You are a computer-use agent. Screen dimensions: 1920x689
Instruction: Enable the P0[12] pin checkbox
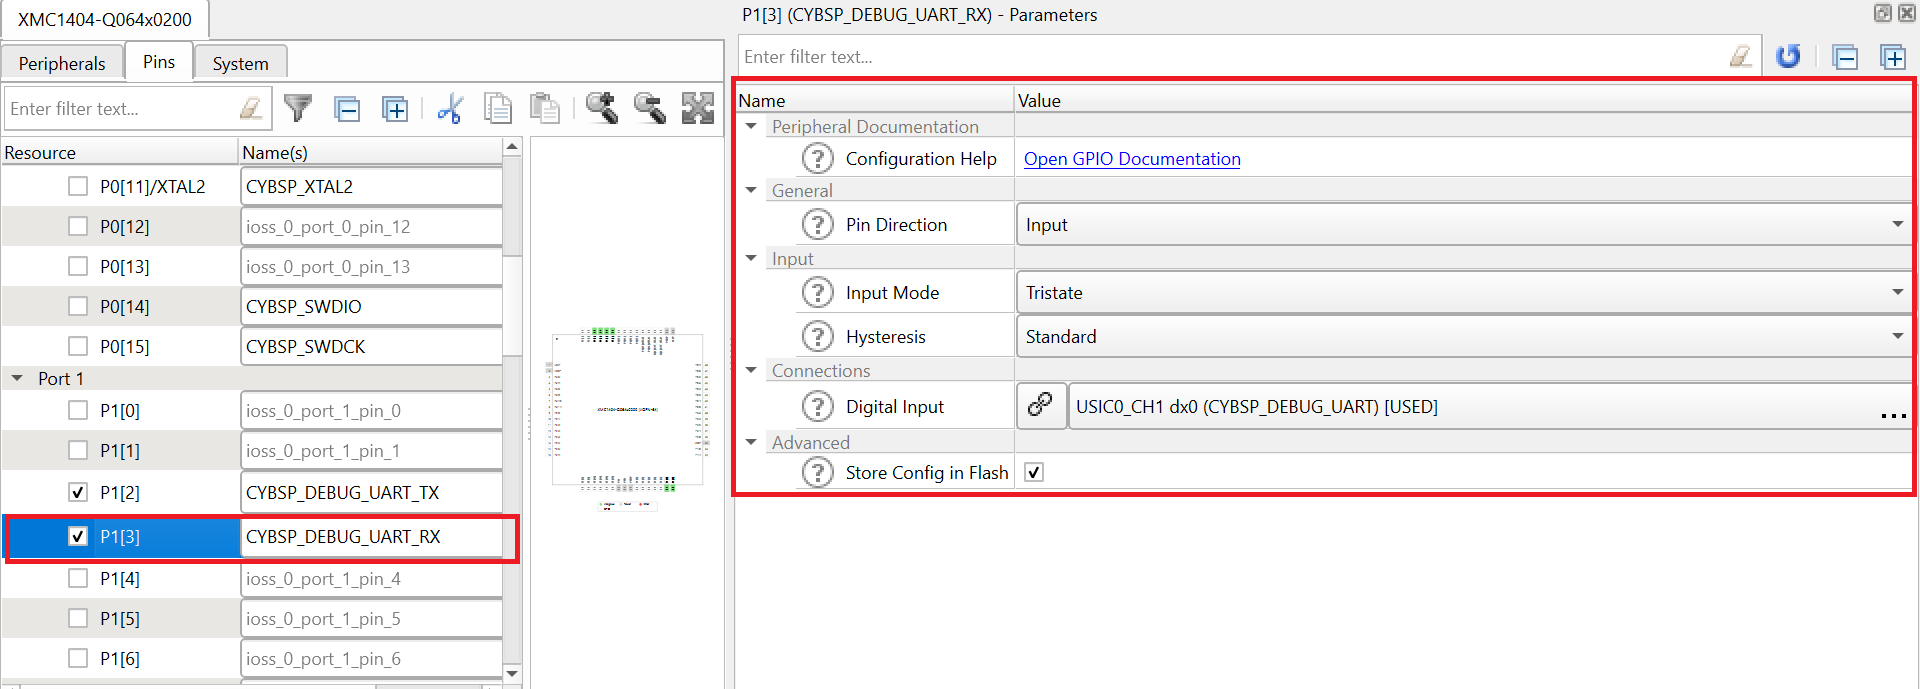pos(78,226)
